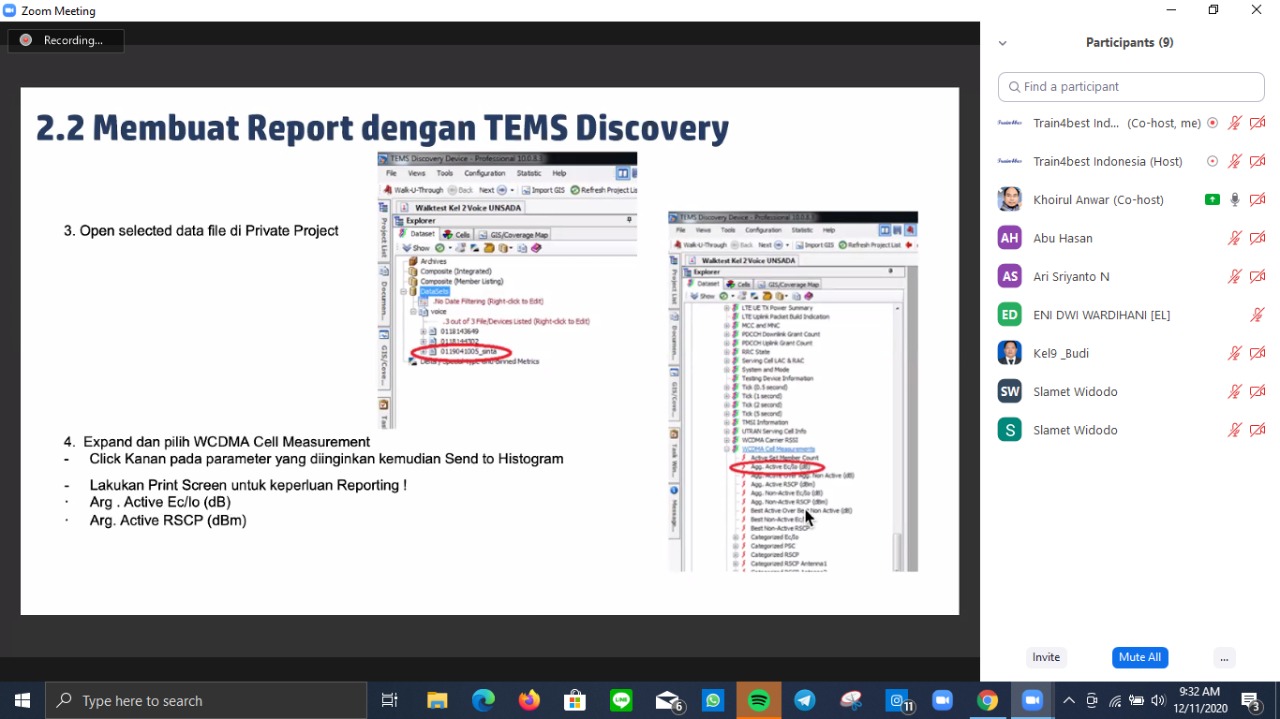The height and width of the screenshot is (719, 1280).
Task: Collapse the Participants panel with the chevron
Action: pyautogui.click(x=1003, y=43)
